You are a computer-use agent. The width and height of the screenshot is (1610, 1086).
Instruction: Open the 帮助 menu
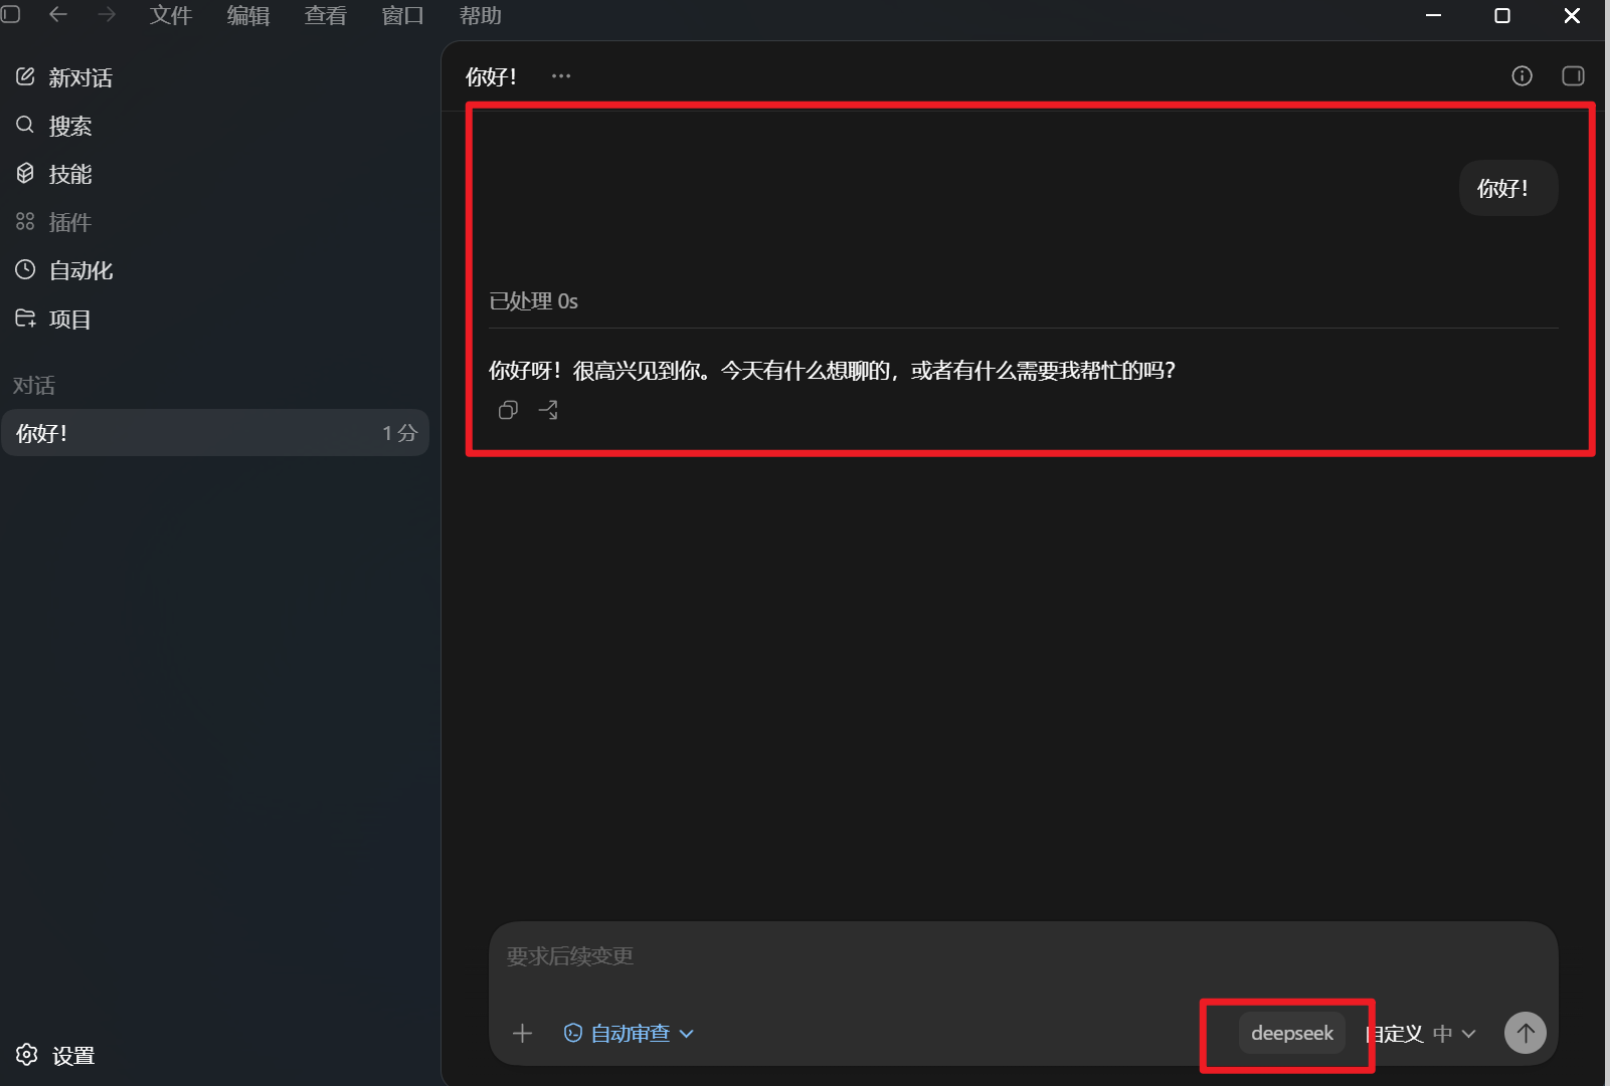[480, 15]
